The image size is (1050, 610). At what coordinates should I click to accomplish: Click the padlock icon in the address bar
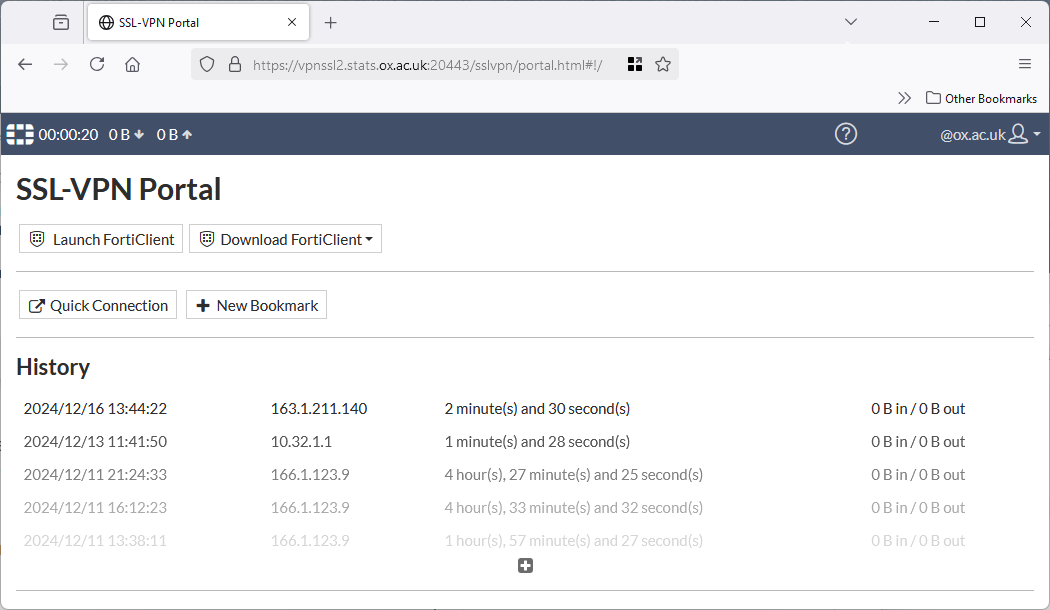click(234, 63)
